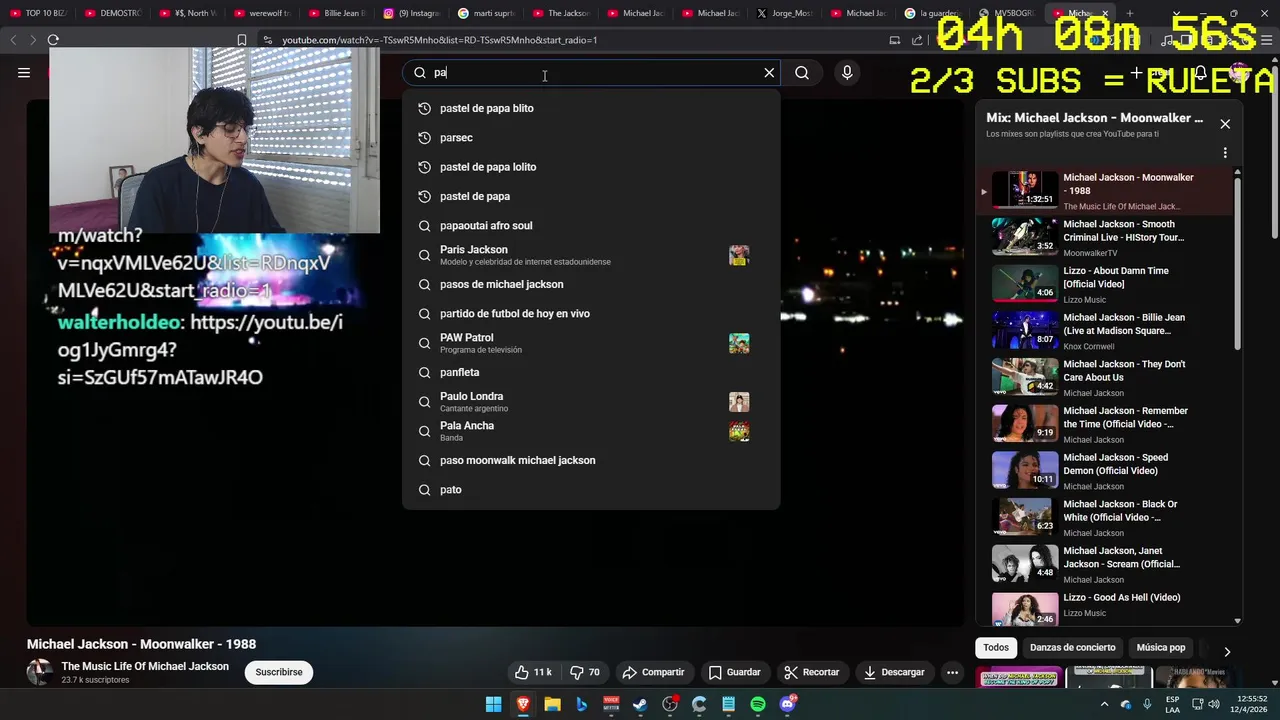Save the video with the Guardar button
1280x720 pixels.
point(735,672)
